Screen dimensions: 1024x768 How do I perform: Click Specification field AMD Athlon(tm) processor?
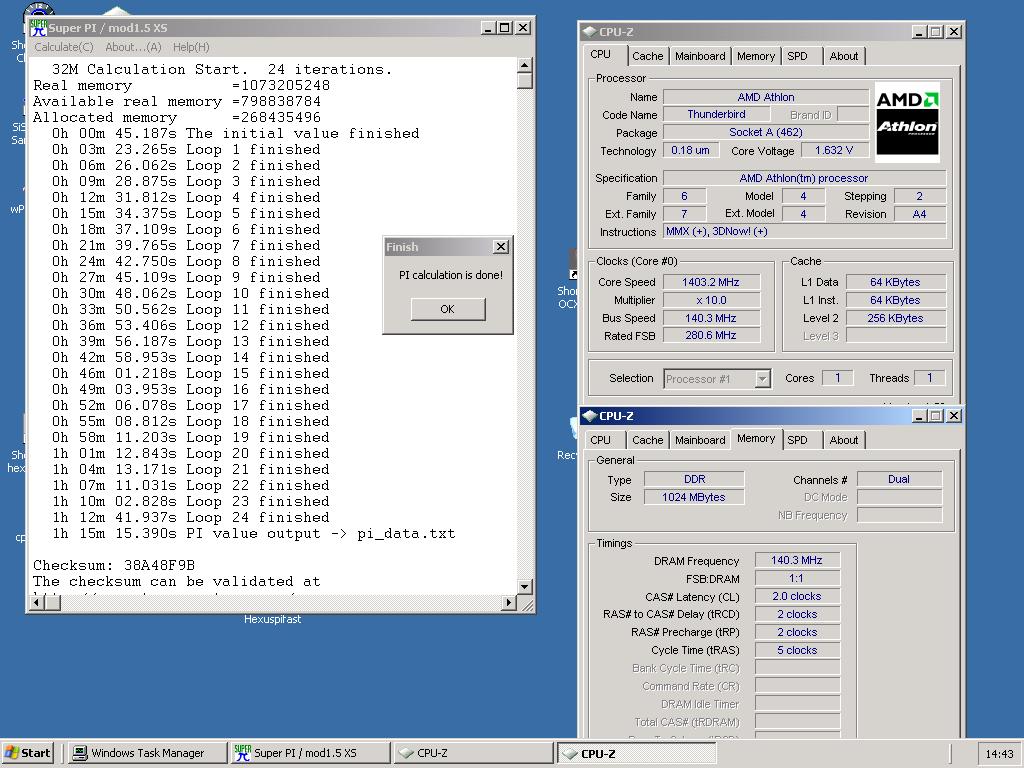coord(805,178)
